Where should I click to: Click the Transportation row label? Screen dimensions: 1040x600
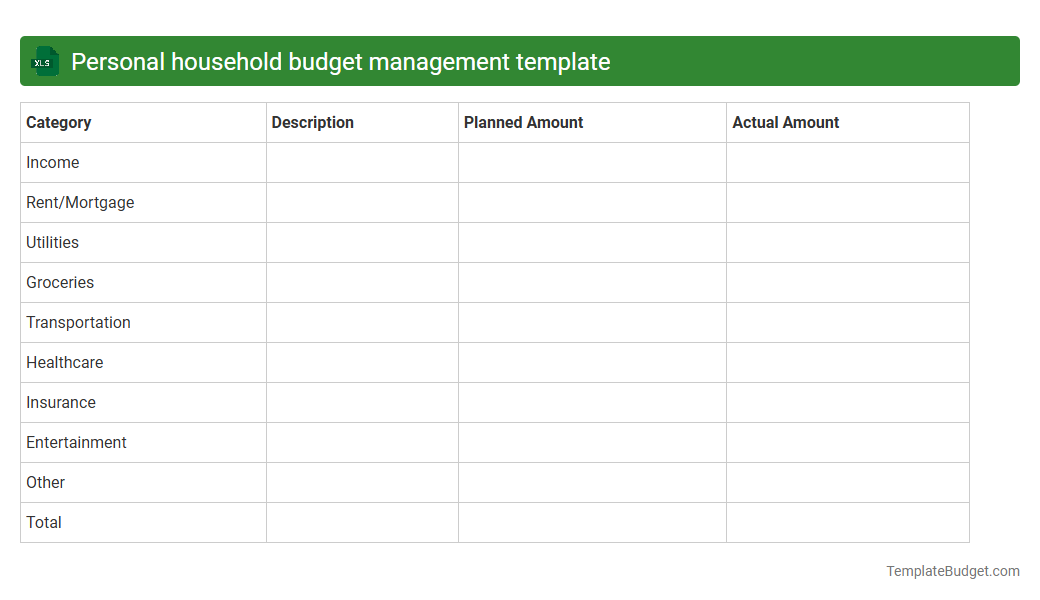[78, 322]
